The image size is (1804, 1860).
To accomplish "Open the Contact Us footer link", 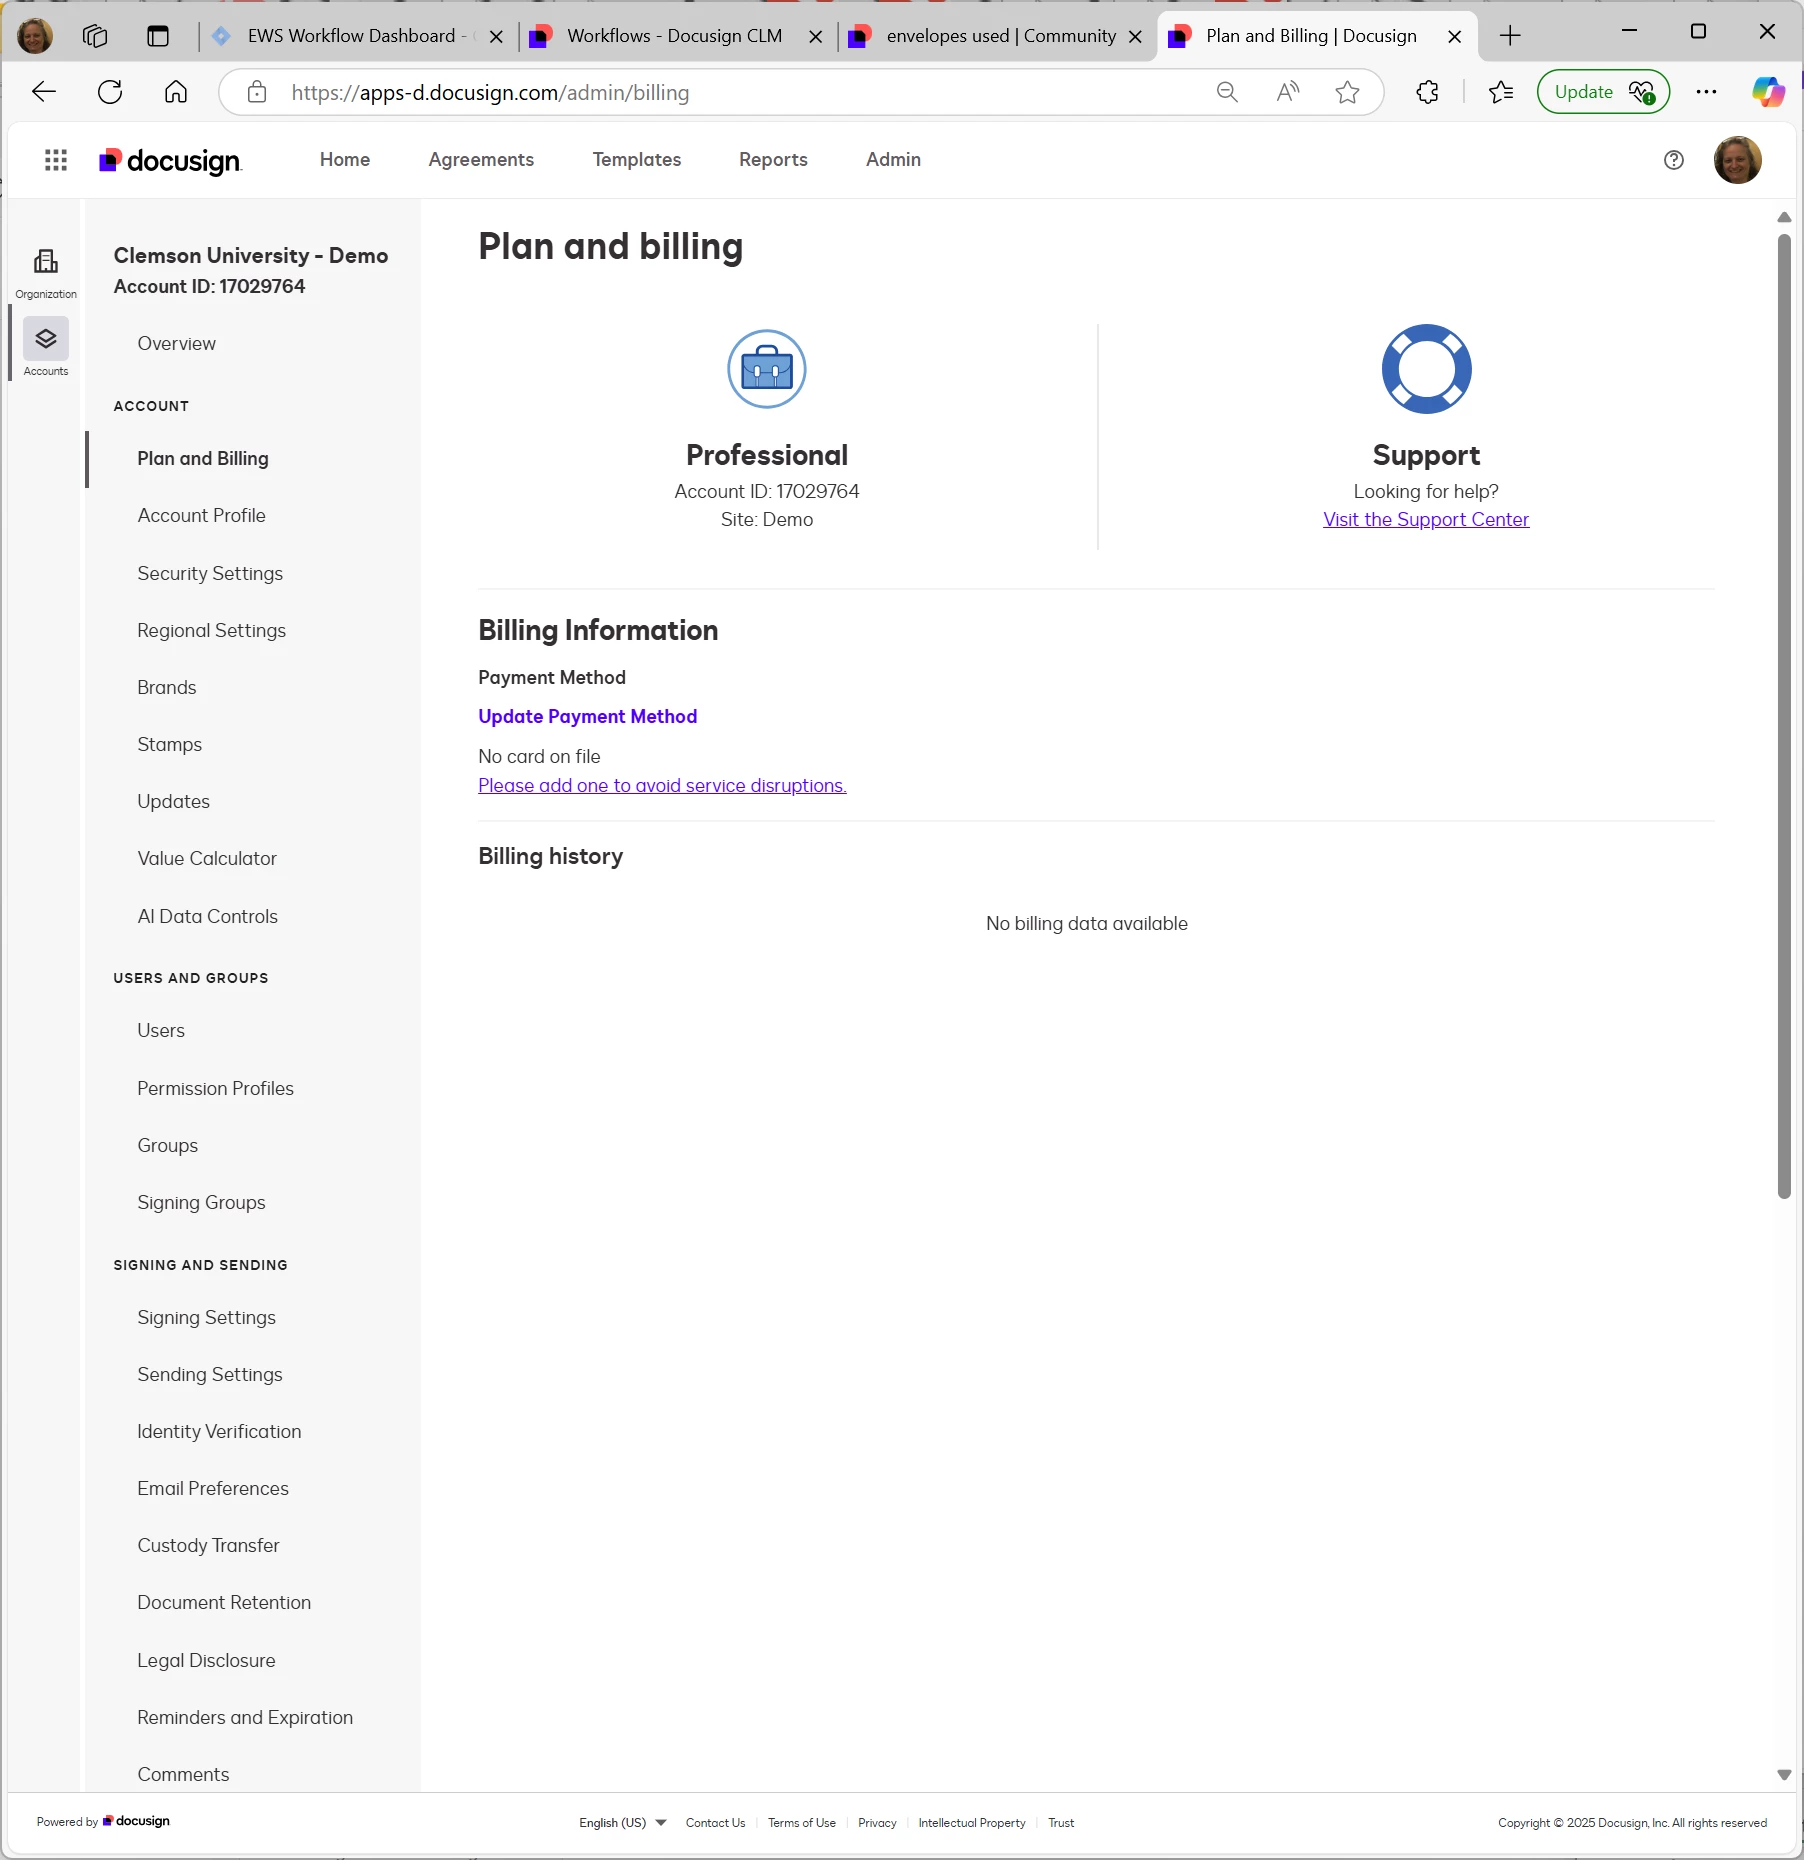I will (x=716, y=1823).
